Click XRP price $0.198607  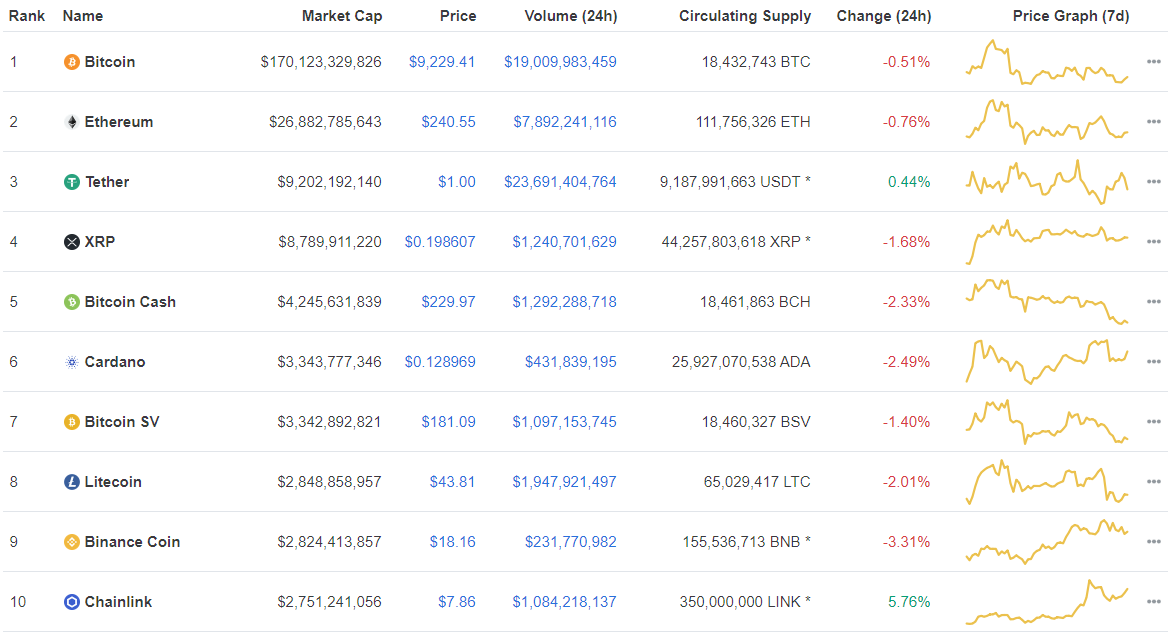439,242
